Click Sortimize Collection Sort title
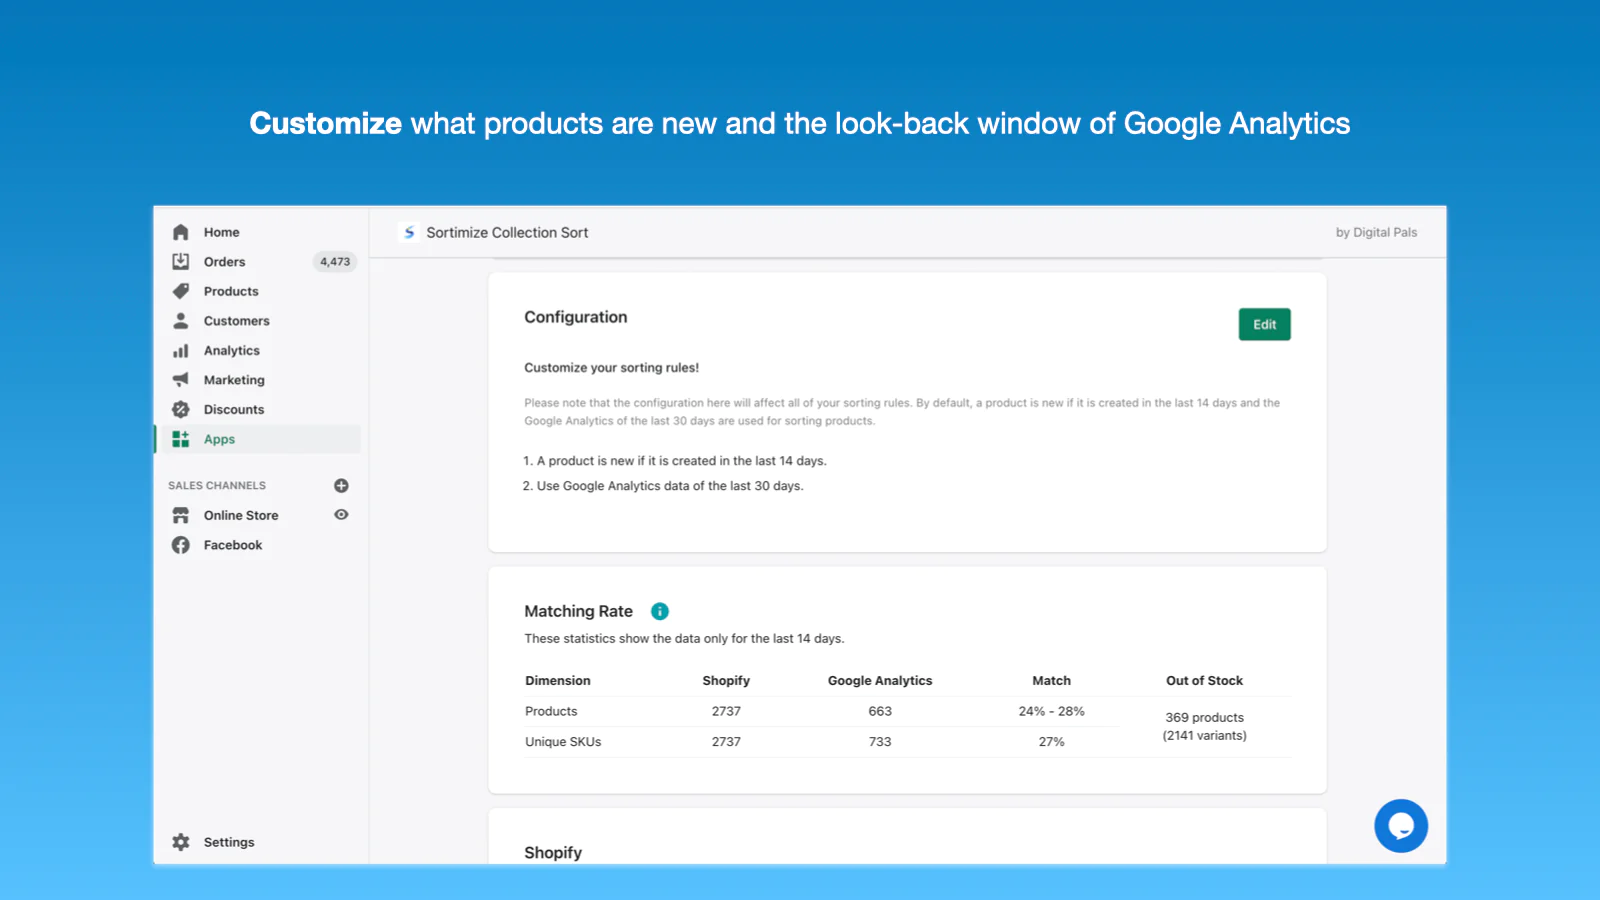This screenshot has width=1600, height=900. coord(507,232)
